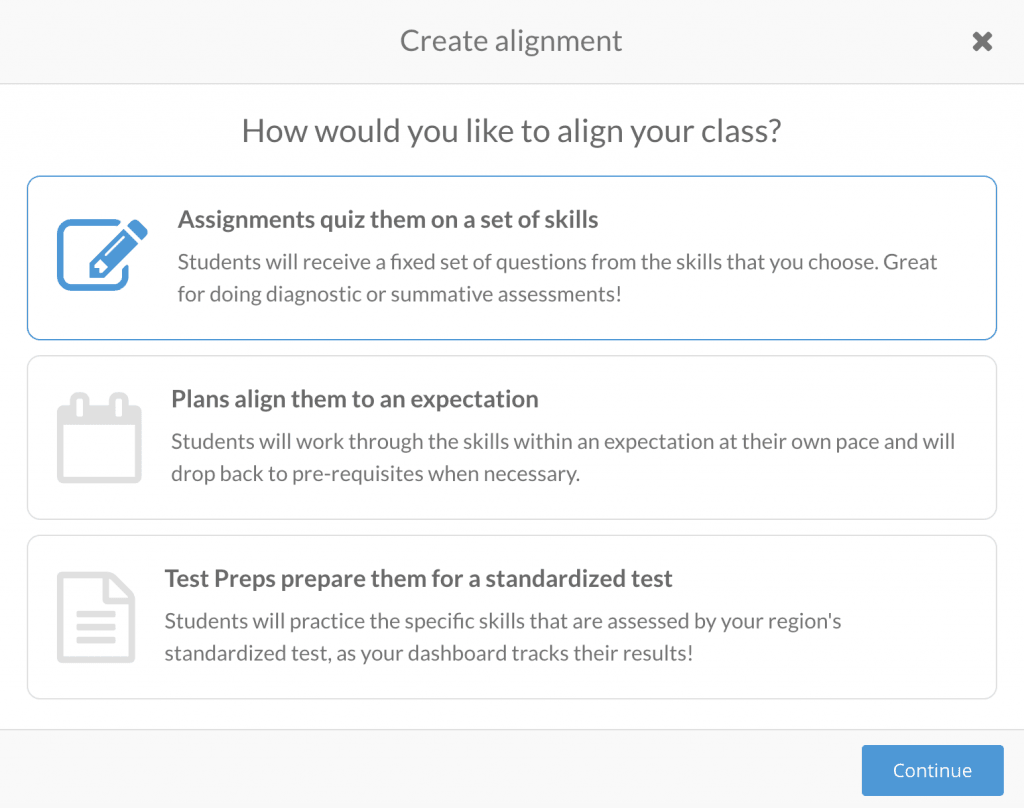Click the Continue button
Image resolution: width=1024 pixels, height=808 pixels.
tap(931, 770)
